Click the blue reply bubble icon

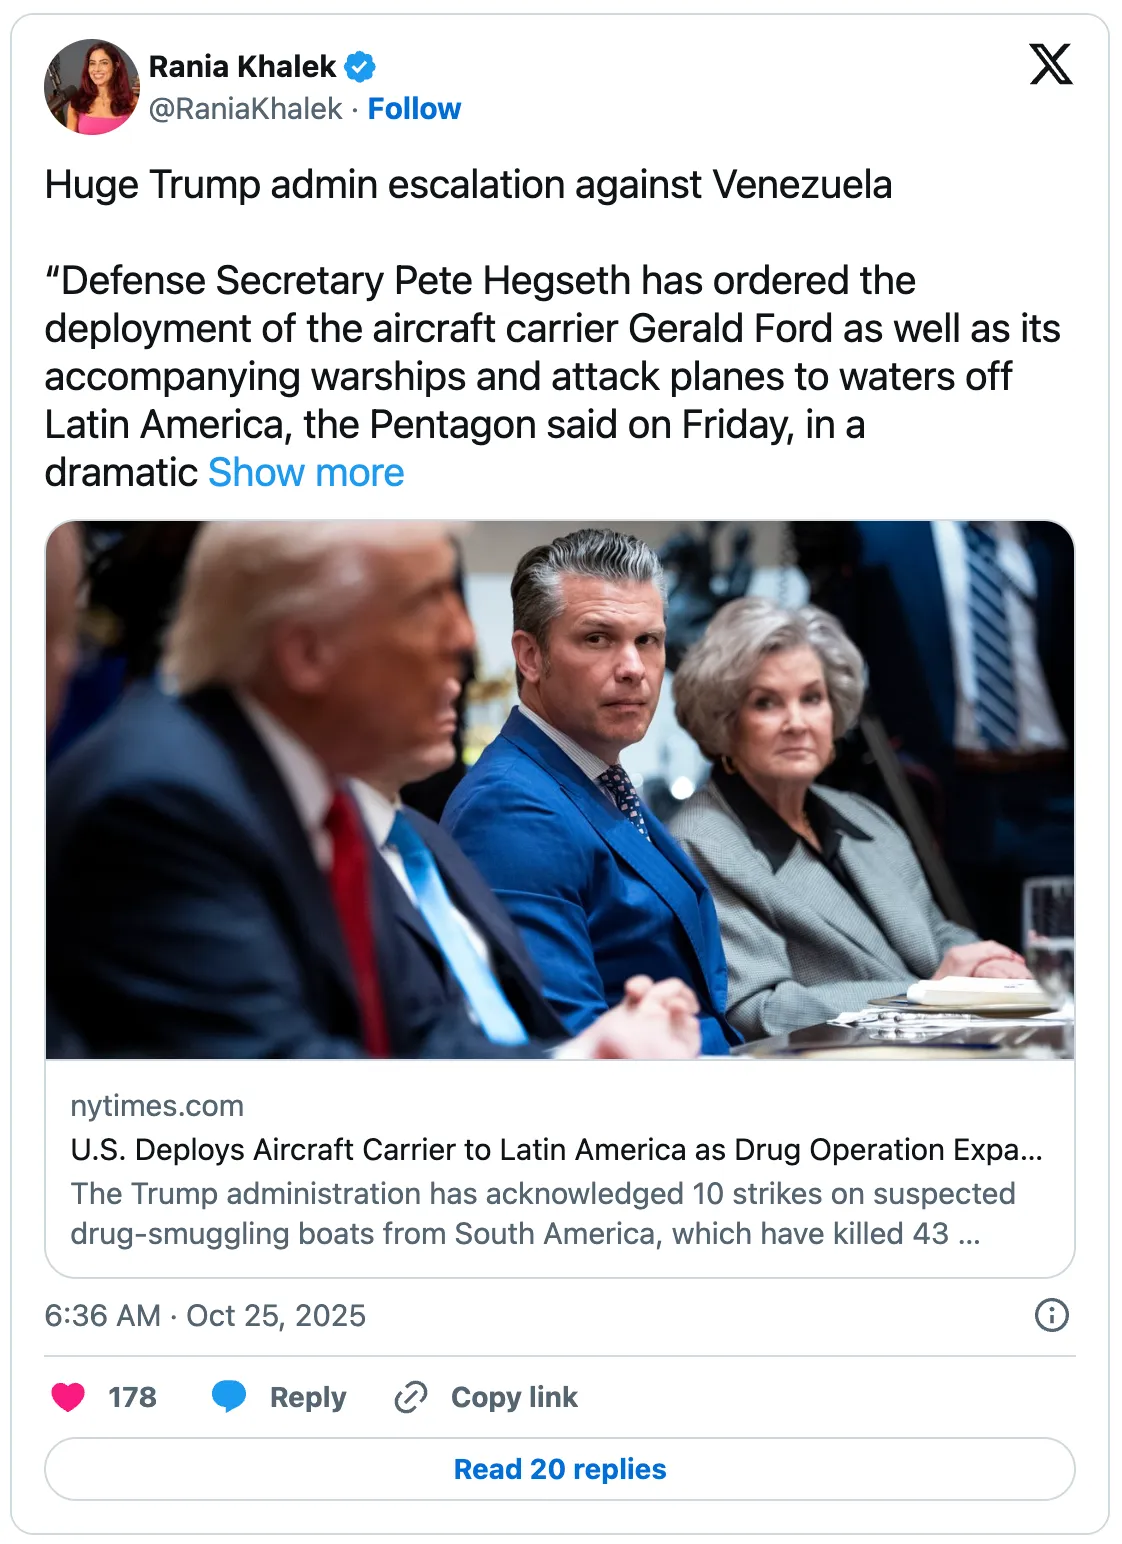coord(229,1397)
